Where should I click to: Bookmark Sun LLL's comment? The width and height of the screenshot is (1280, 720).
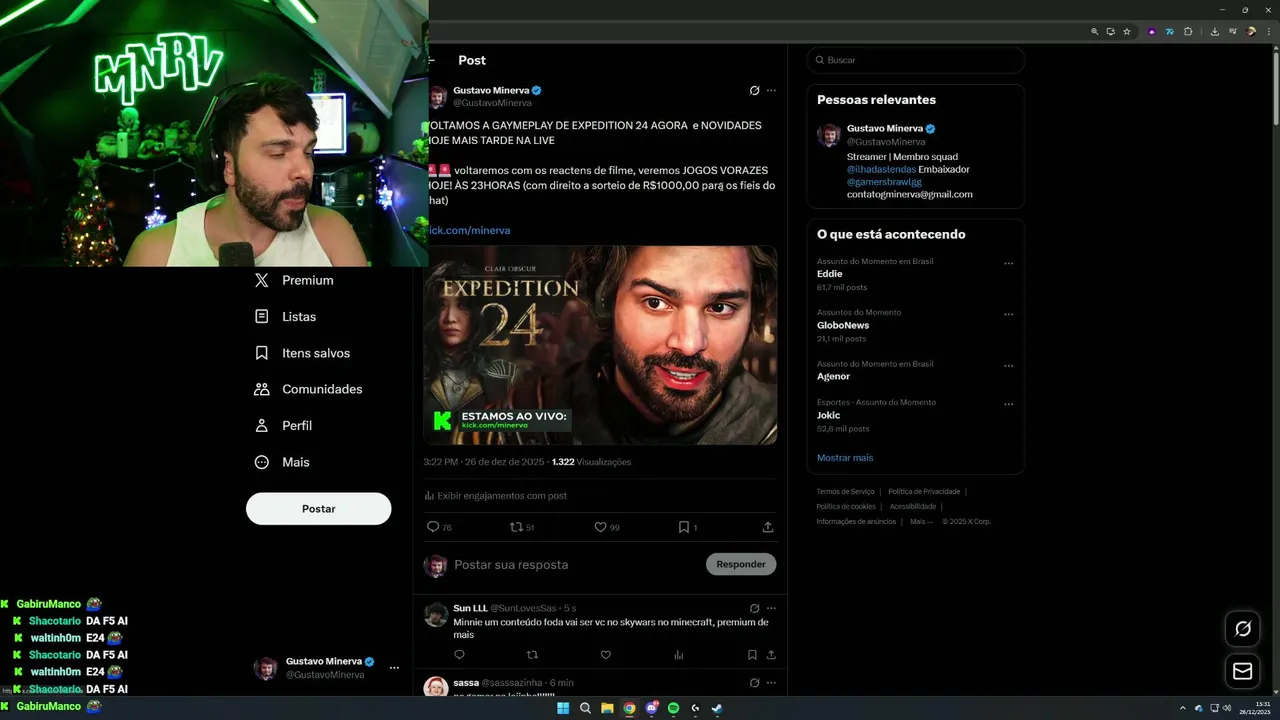coord(752,655)
